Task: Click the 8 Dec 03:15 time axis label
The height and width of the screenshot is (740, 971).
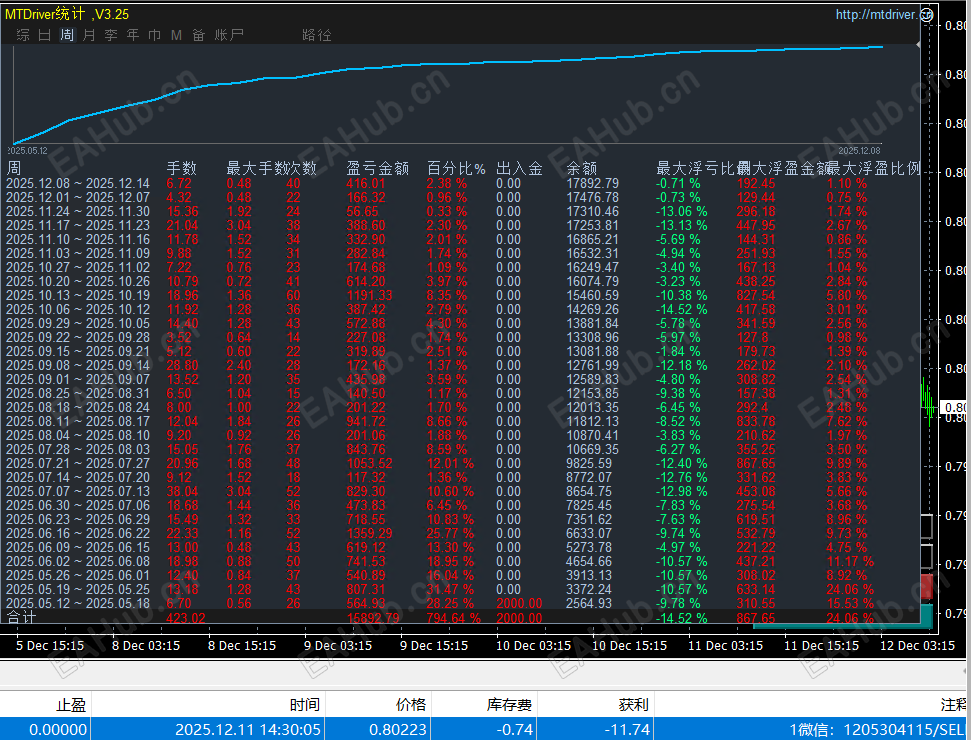Action: pos(146,645)
